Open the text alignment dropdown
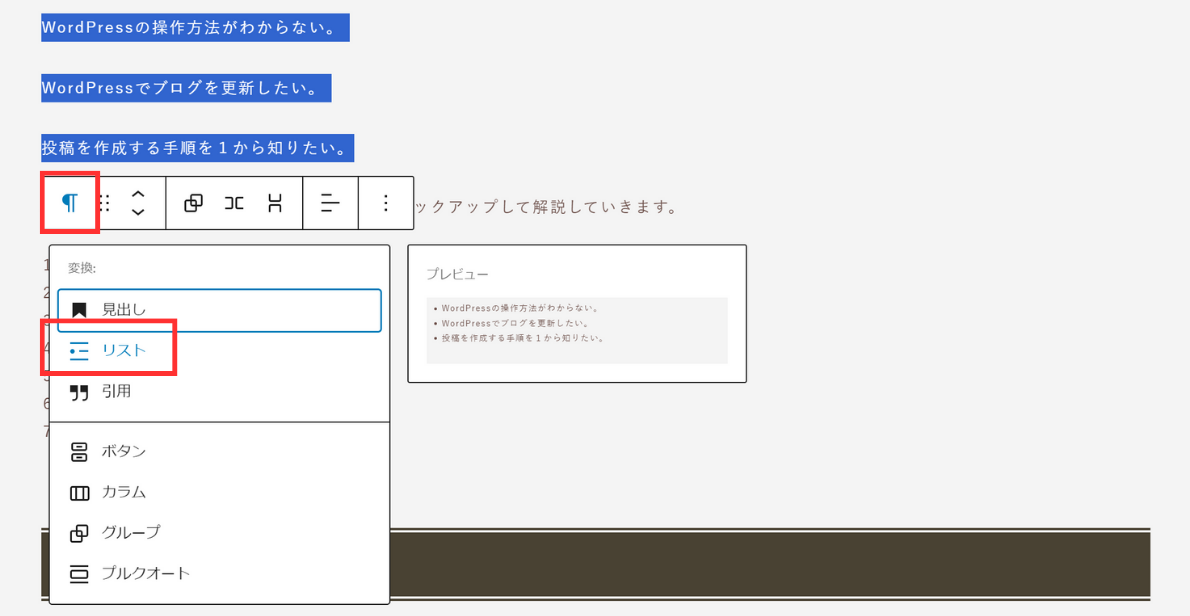This screenshot has height=616, width=1190. (330, 203)
